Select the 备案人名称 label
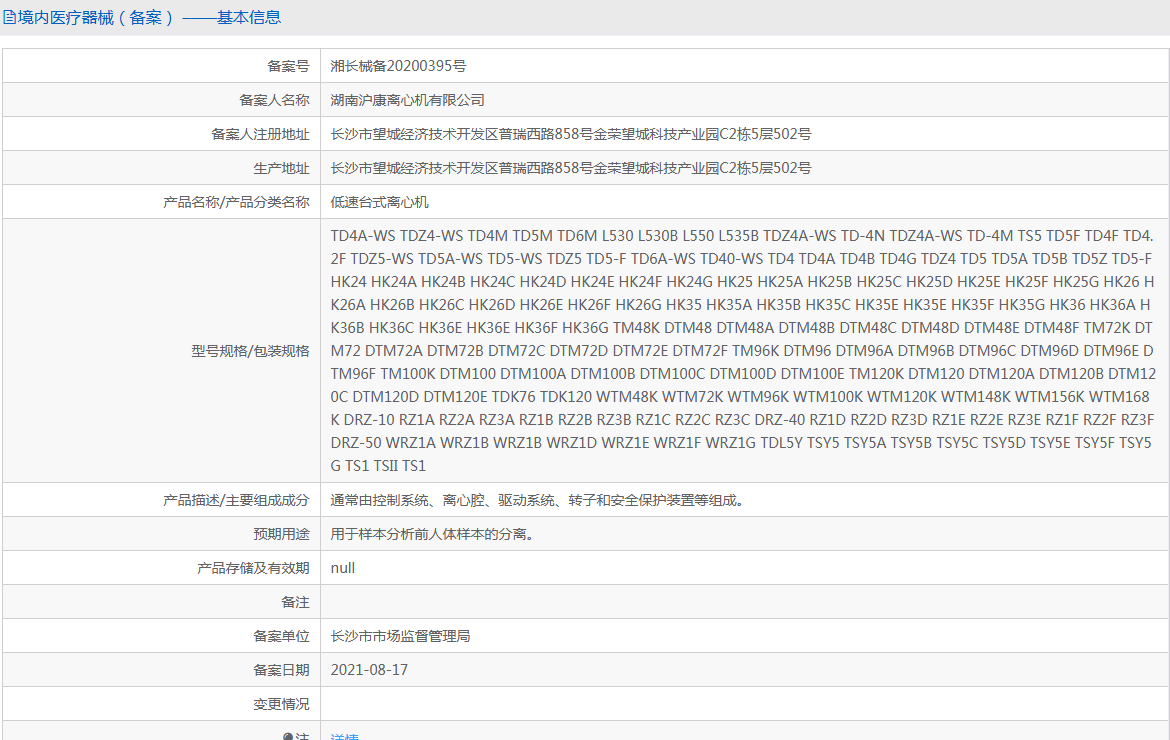The width and height of the screenshot is (1170, 740). click(274, 100)
